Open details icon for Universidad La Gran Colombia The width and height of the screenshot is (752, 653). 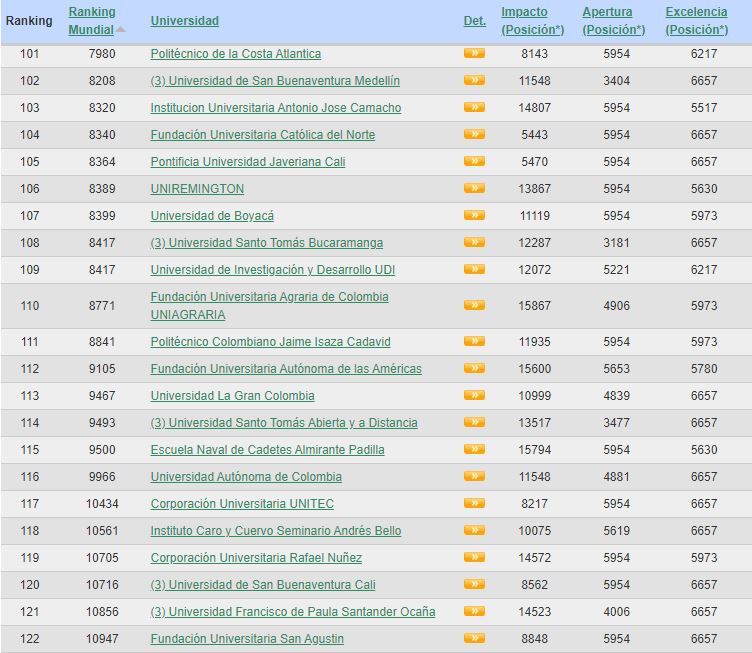click(x=474, y=395)
